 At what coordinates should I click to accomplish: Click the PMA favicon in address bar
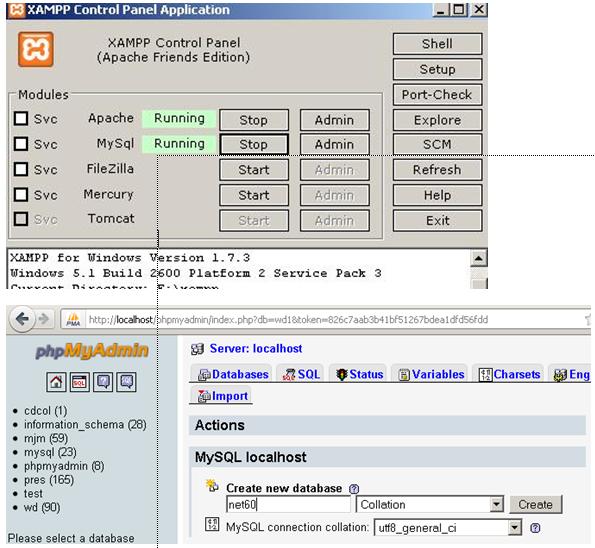(x=73, y=320)
